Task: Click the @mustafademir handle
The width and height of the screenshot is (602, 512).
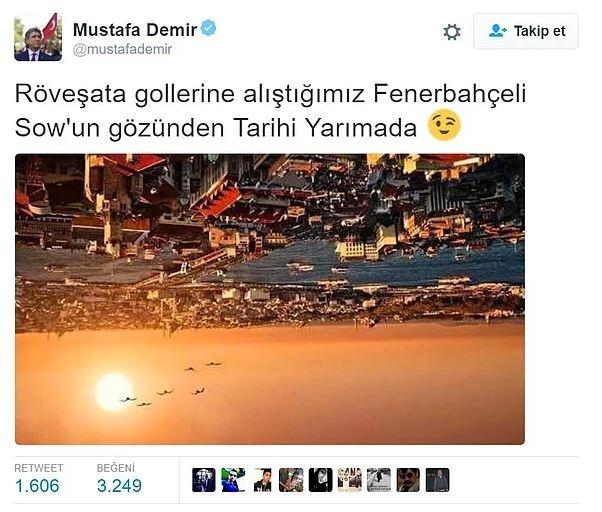Action: pyautogui.click(x=122, y=49)
